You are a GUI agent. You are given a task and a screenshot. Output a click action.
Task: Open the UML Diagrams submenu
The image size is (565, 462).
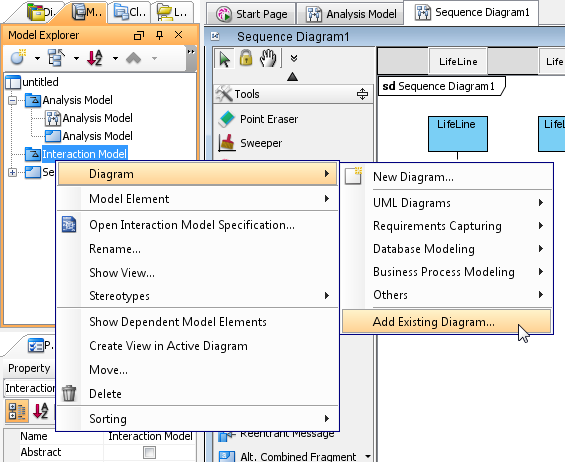(x=447, y=203)
